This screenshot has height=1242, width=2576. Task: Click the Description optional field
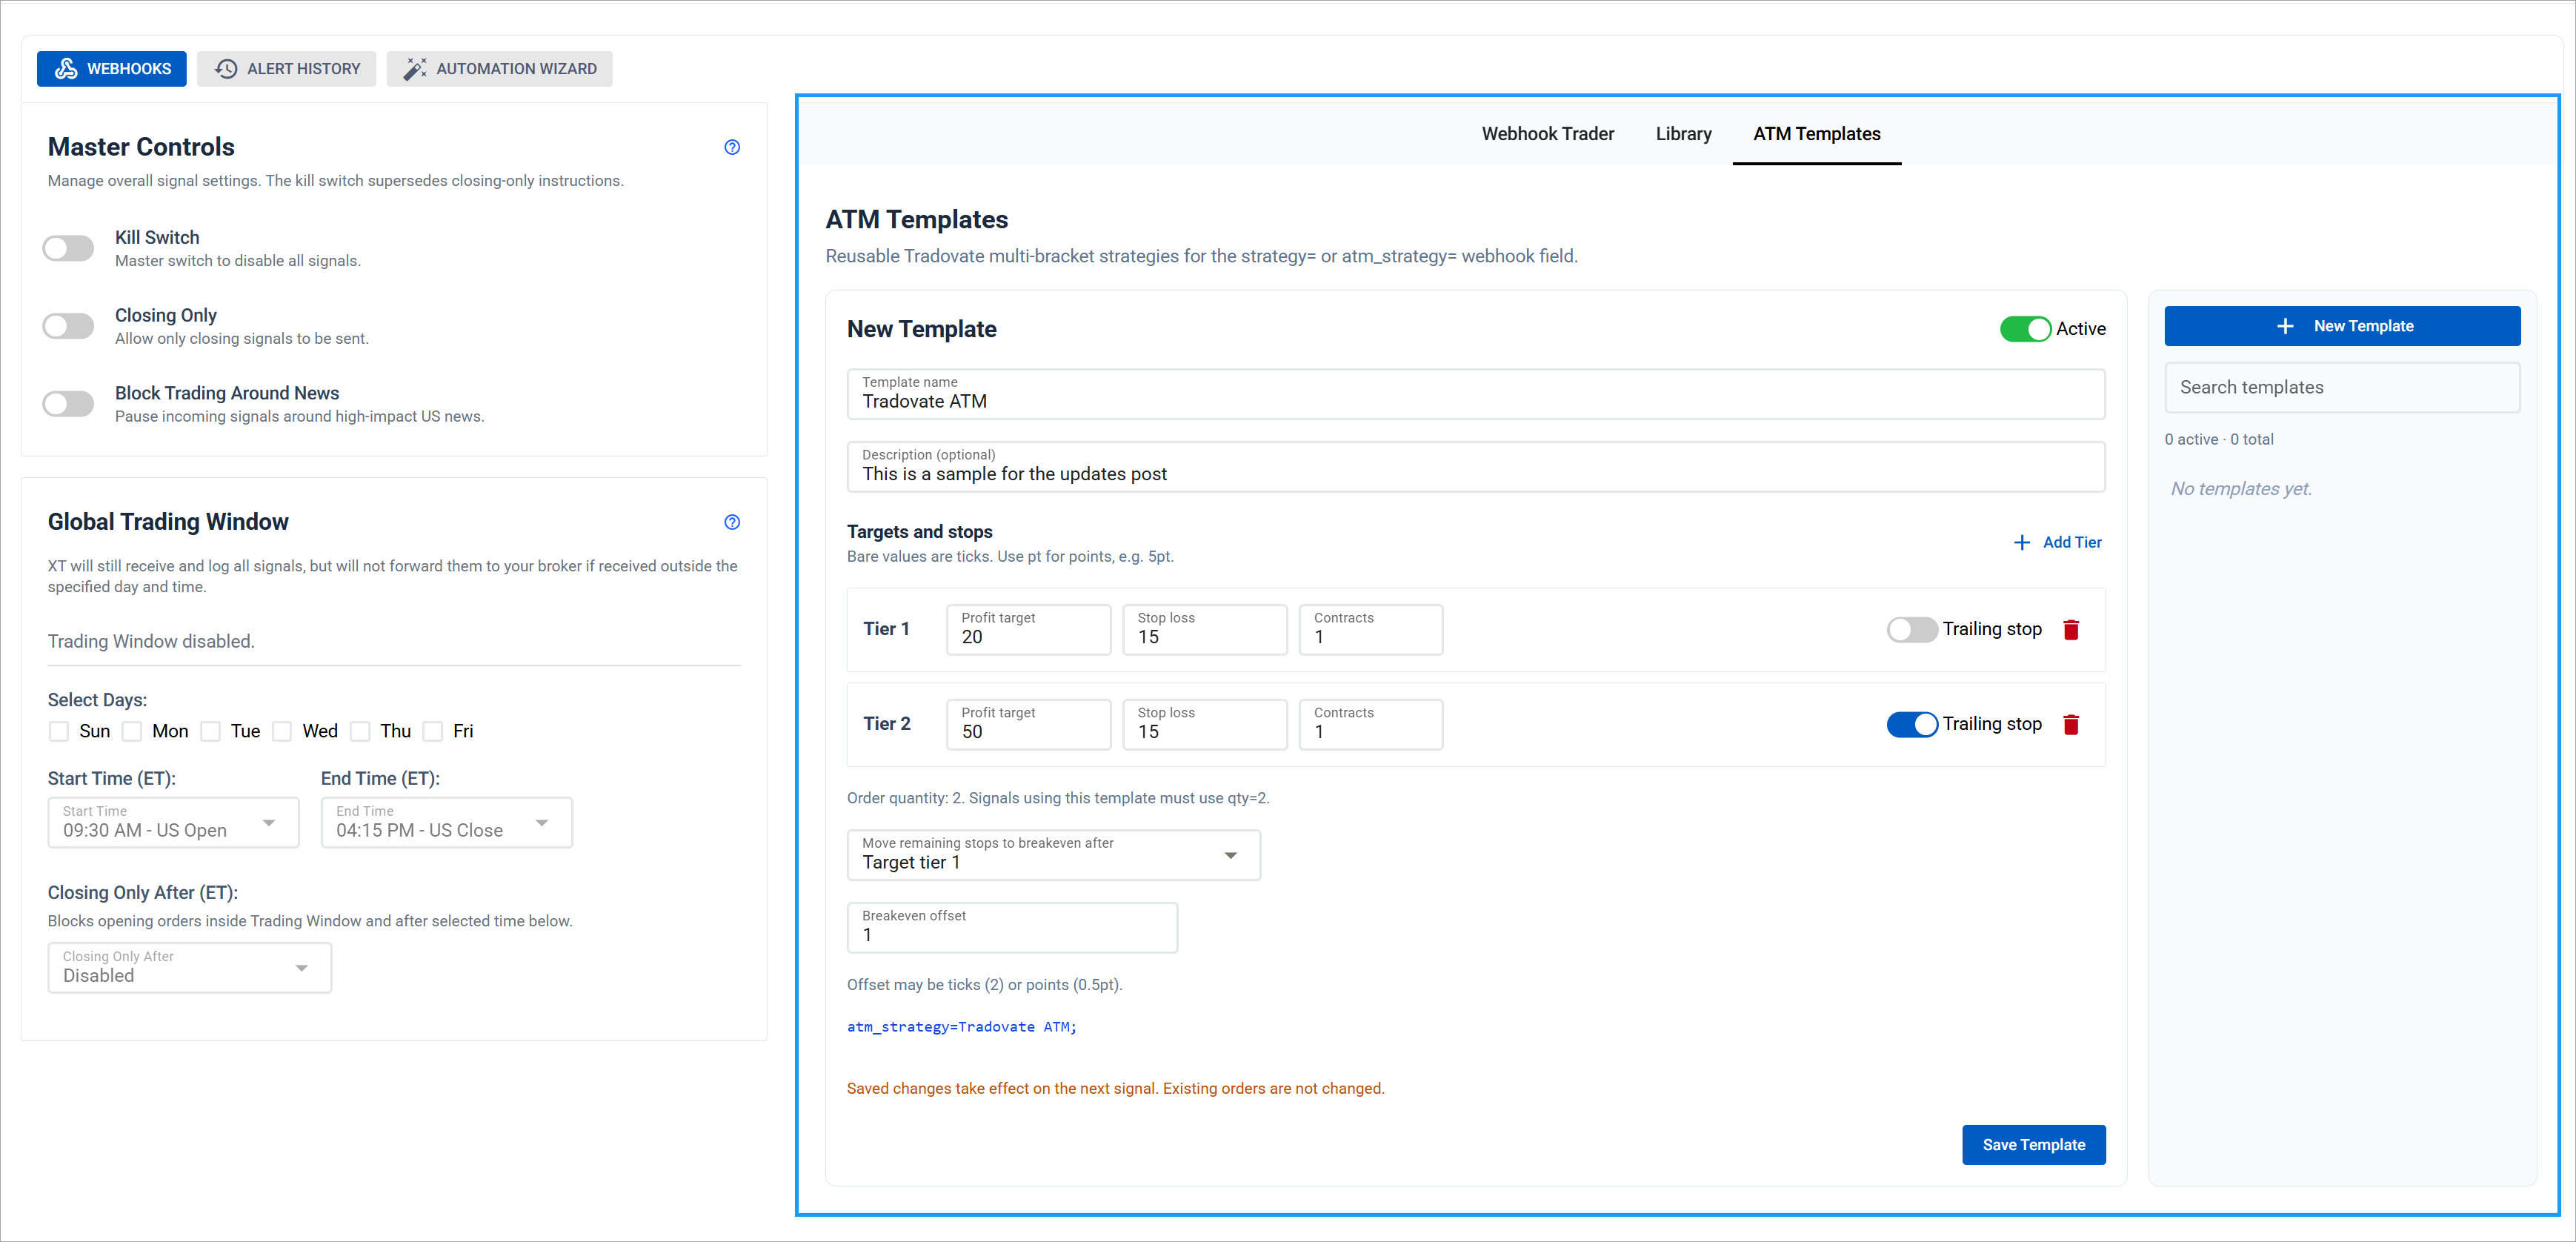pos(1475,467)
